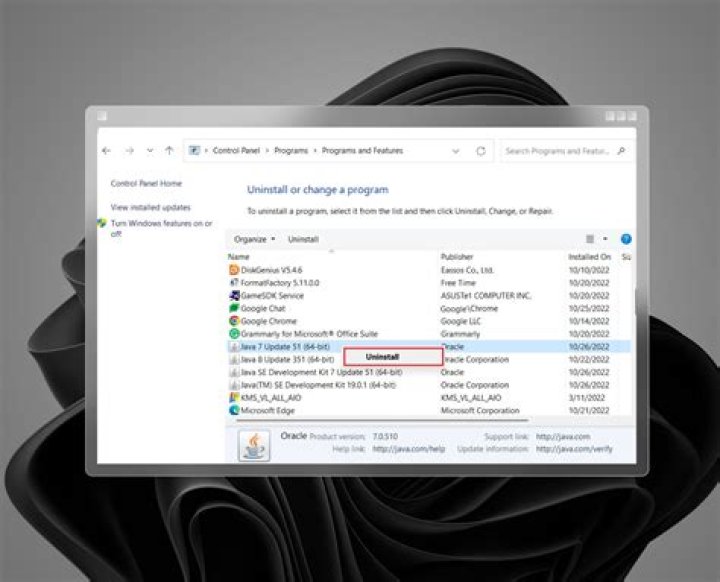Image resolution: width=720 pixels, height=582 pixels.
Task: Open the view options dropdown arrow
Action: (x=605, y=240)
